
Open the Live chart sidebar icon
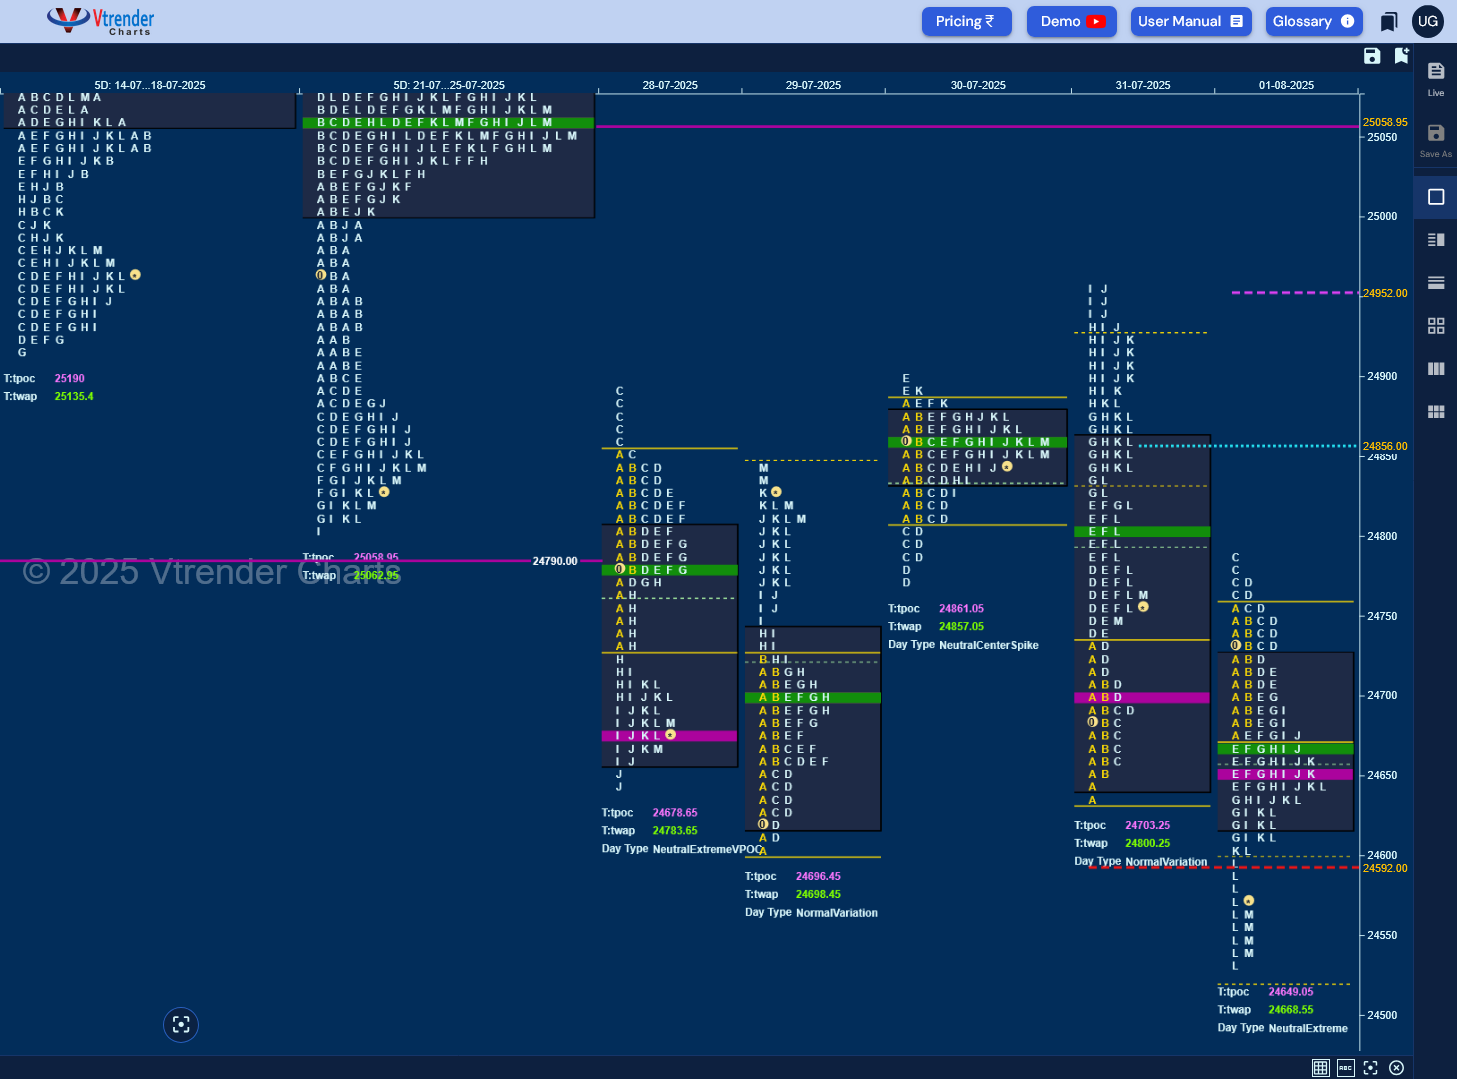[x=1436, y=78]
